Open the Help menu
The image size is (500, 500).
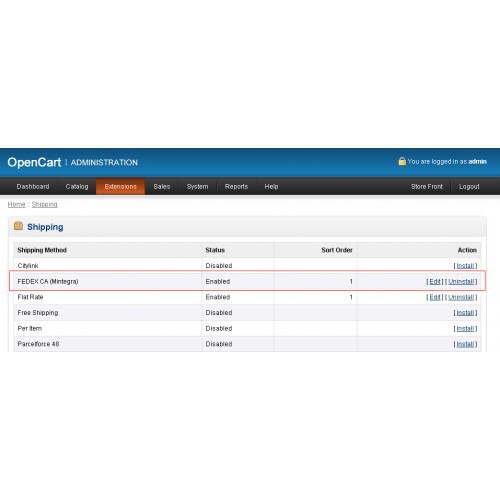click(271, 187)
